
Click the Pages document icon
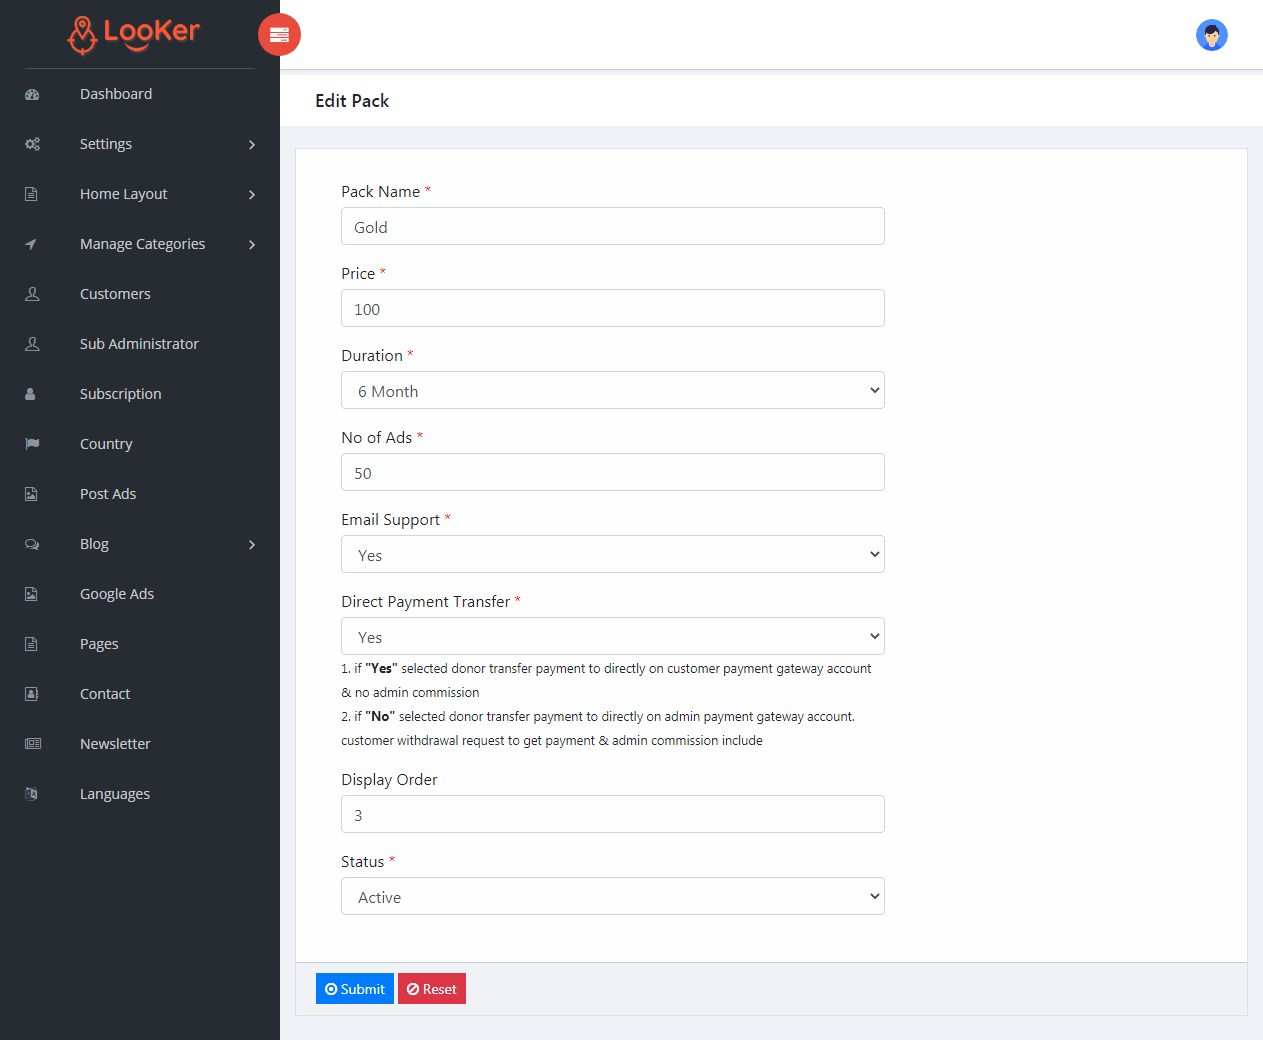point(31,644)
